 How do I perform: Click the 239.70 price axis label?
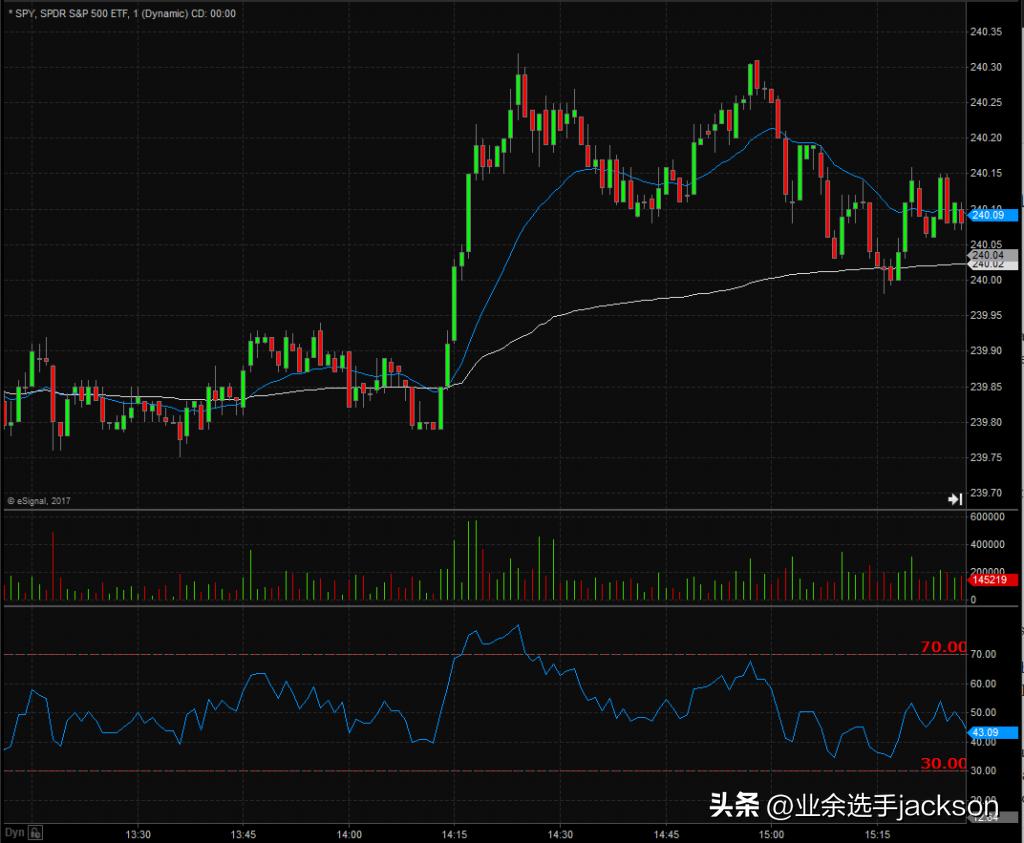click(985, 493)
